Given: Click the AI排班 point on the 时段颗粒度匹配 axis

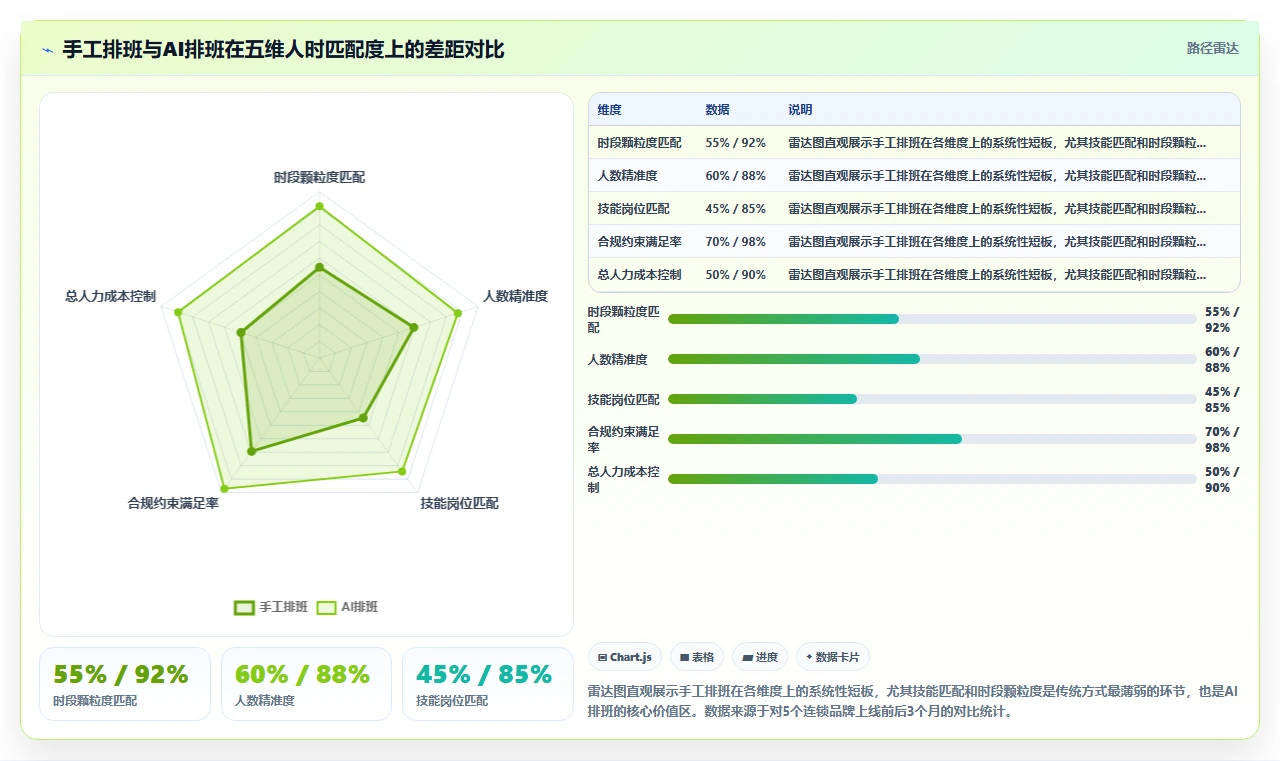Looking at the screenshot, I should (320, 207).
